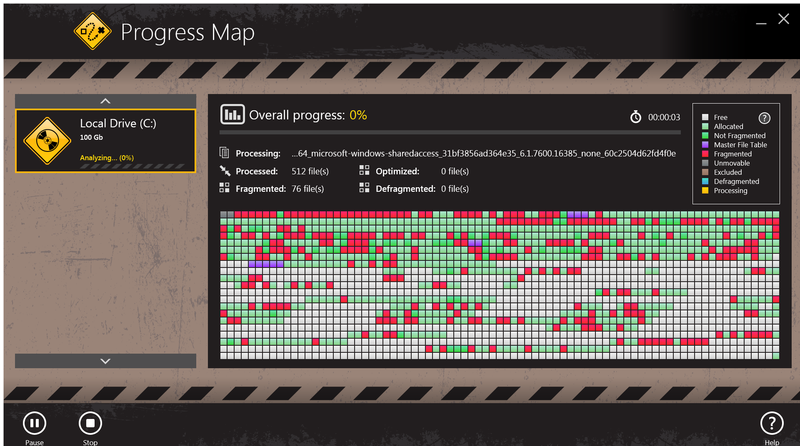Pause the defragmentation process
800x446 pixels.
point(34,423)
